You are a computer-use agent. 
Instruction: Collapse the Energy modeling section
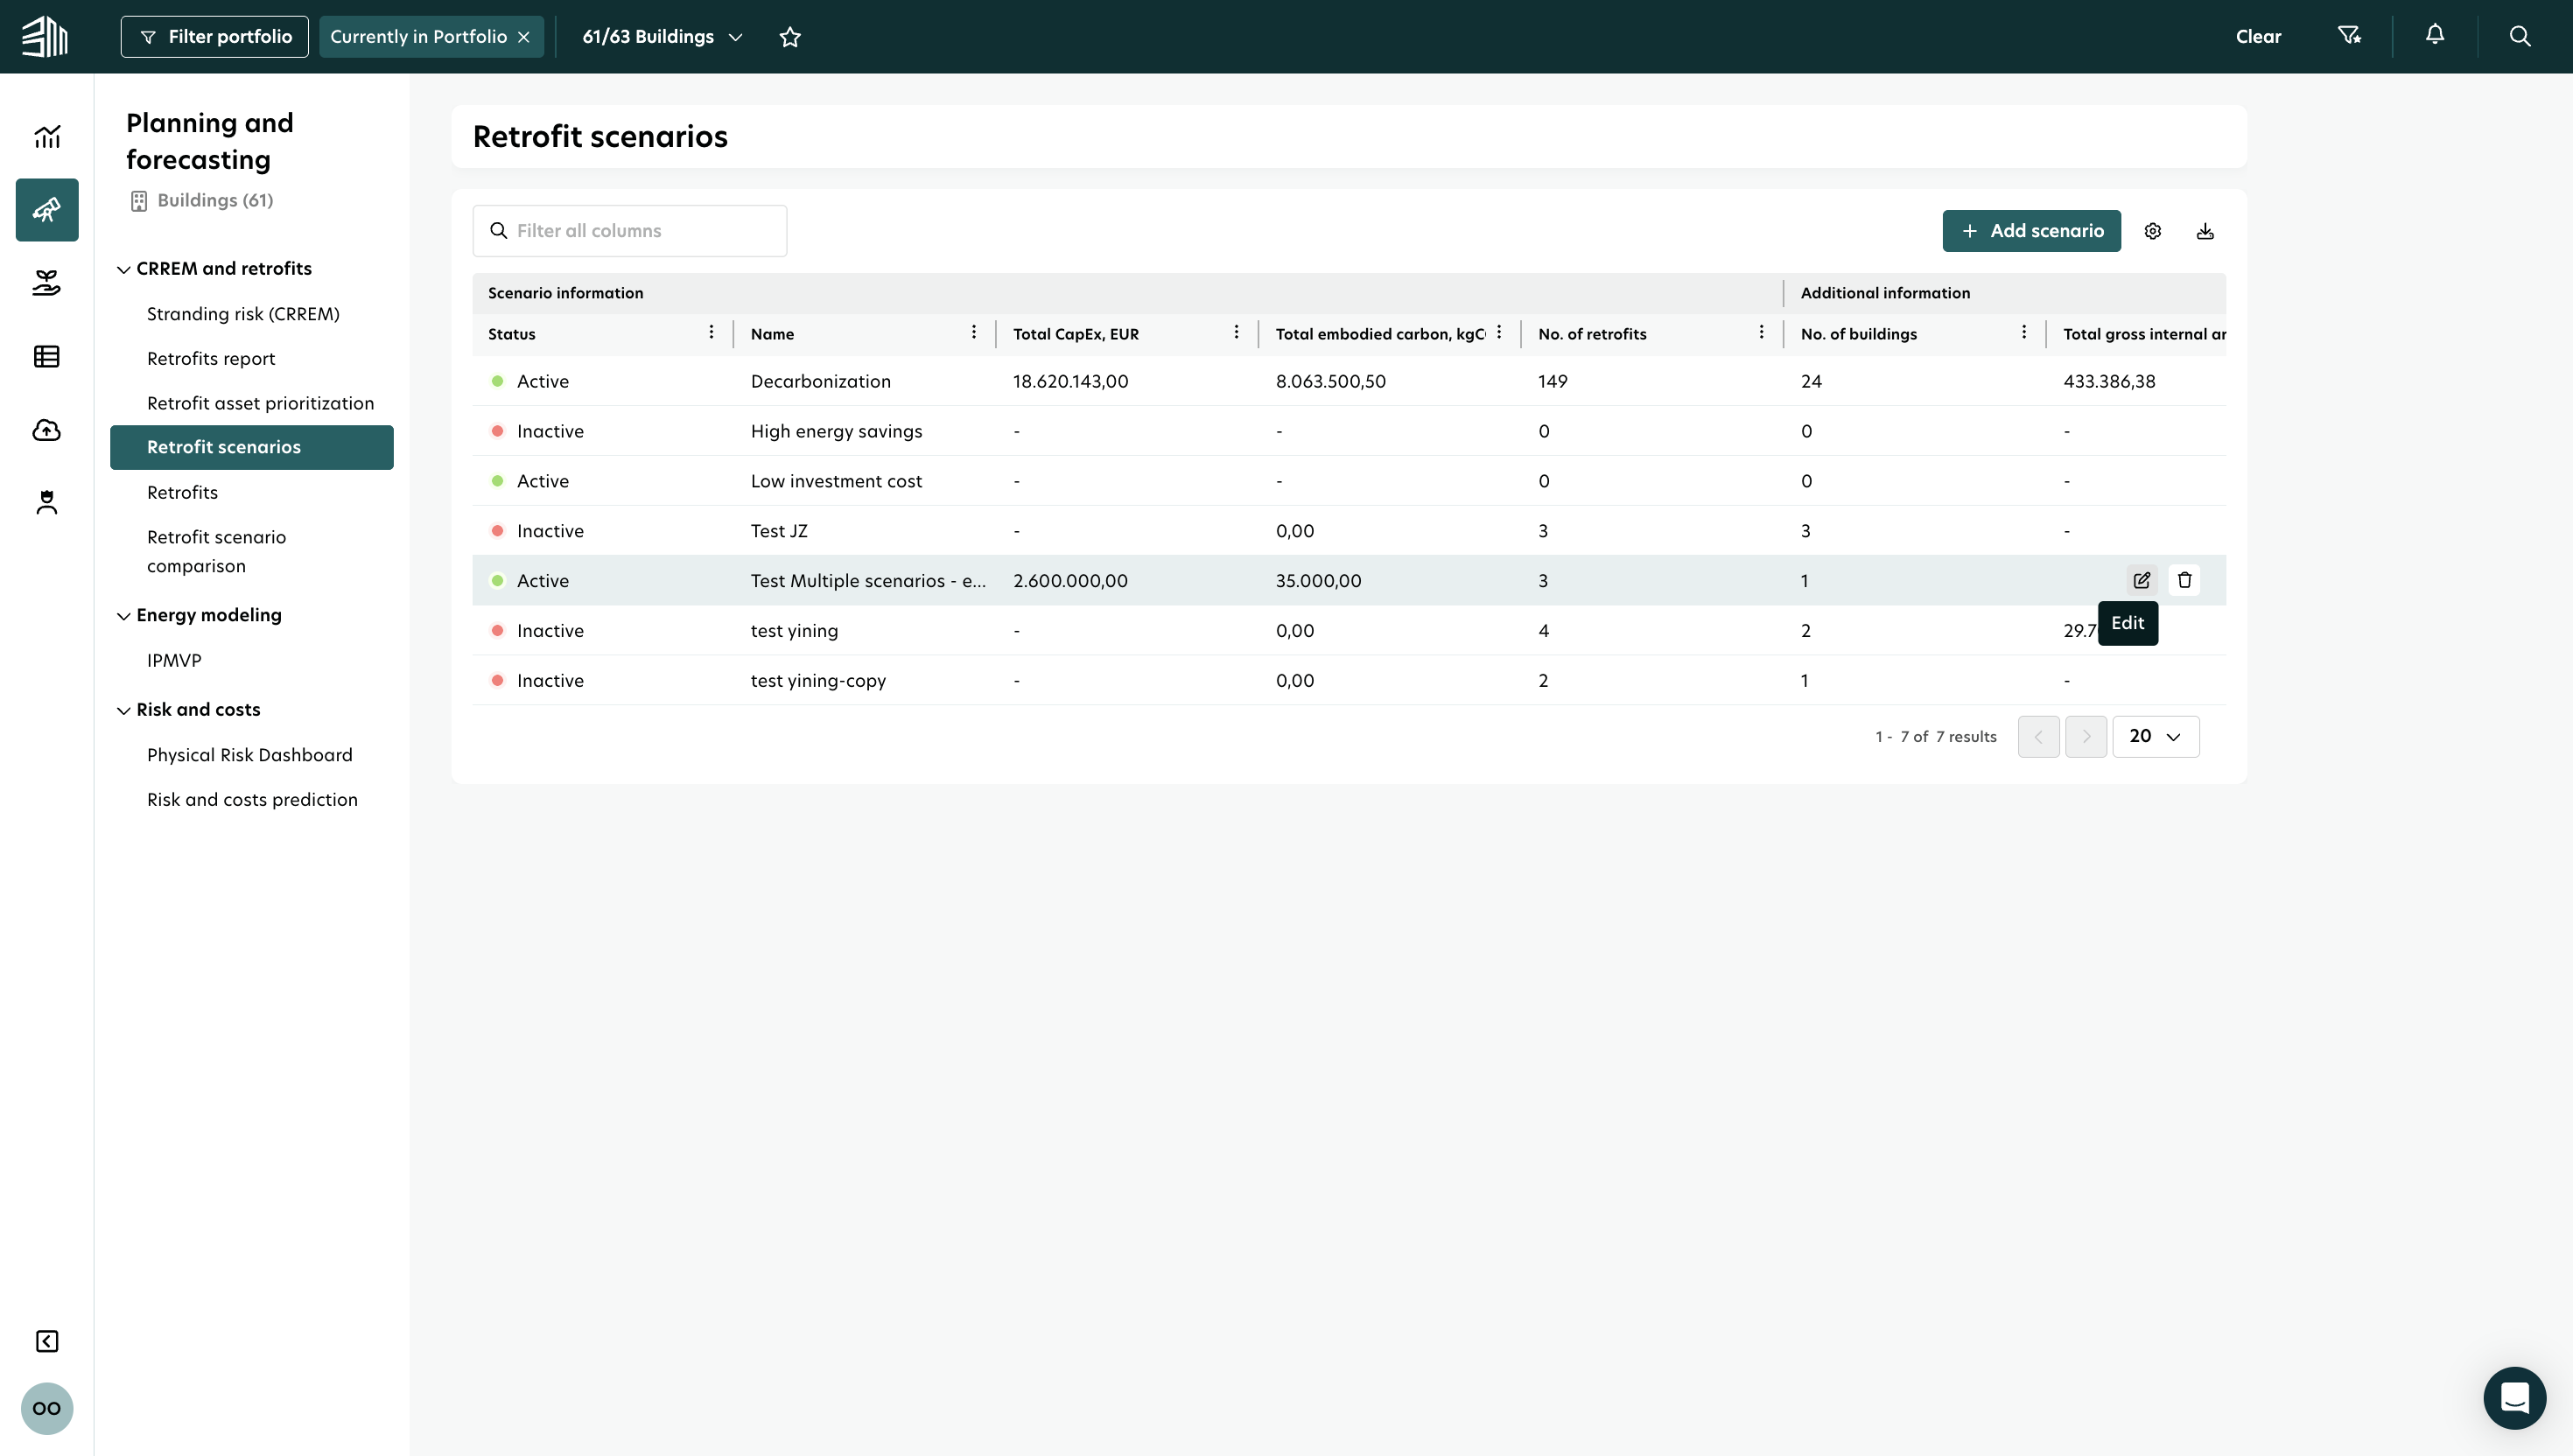[124, 616]
